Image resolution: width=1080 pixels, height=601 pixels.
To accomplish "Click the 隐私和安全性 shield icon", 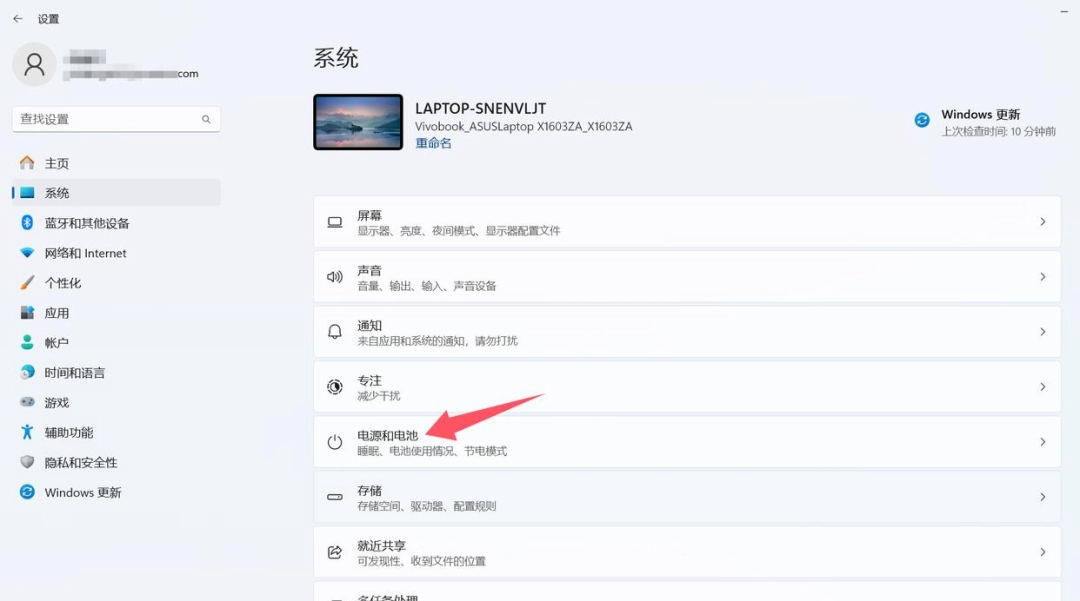I will 27,462.
